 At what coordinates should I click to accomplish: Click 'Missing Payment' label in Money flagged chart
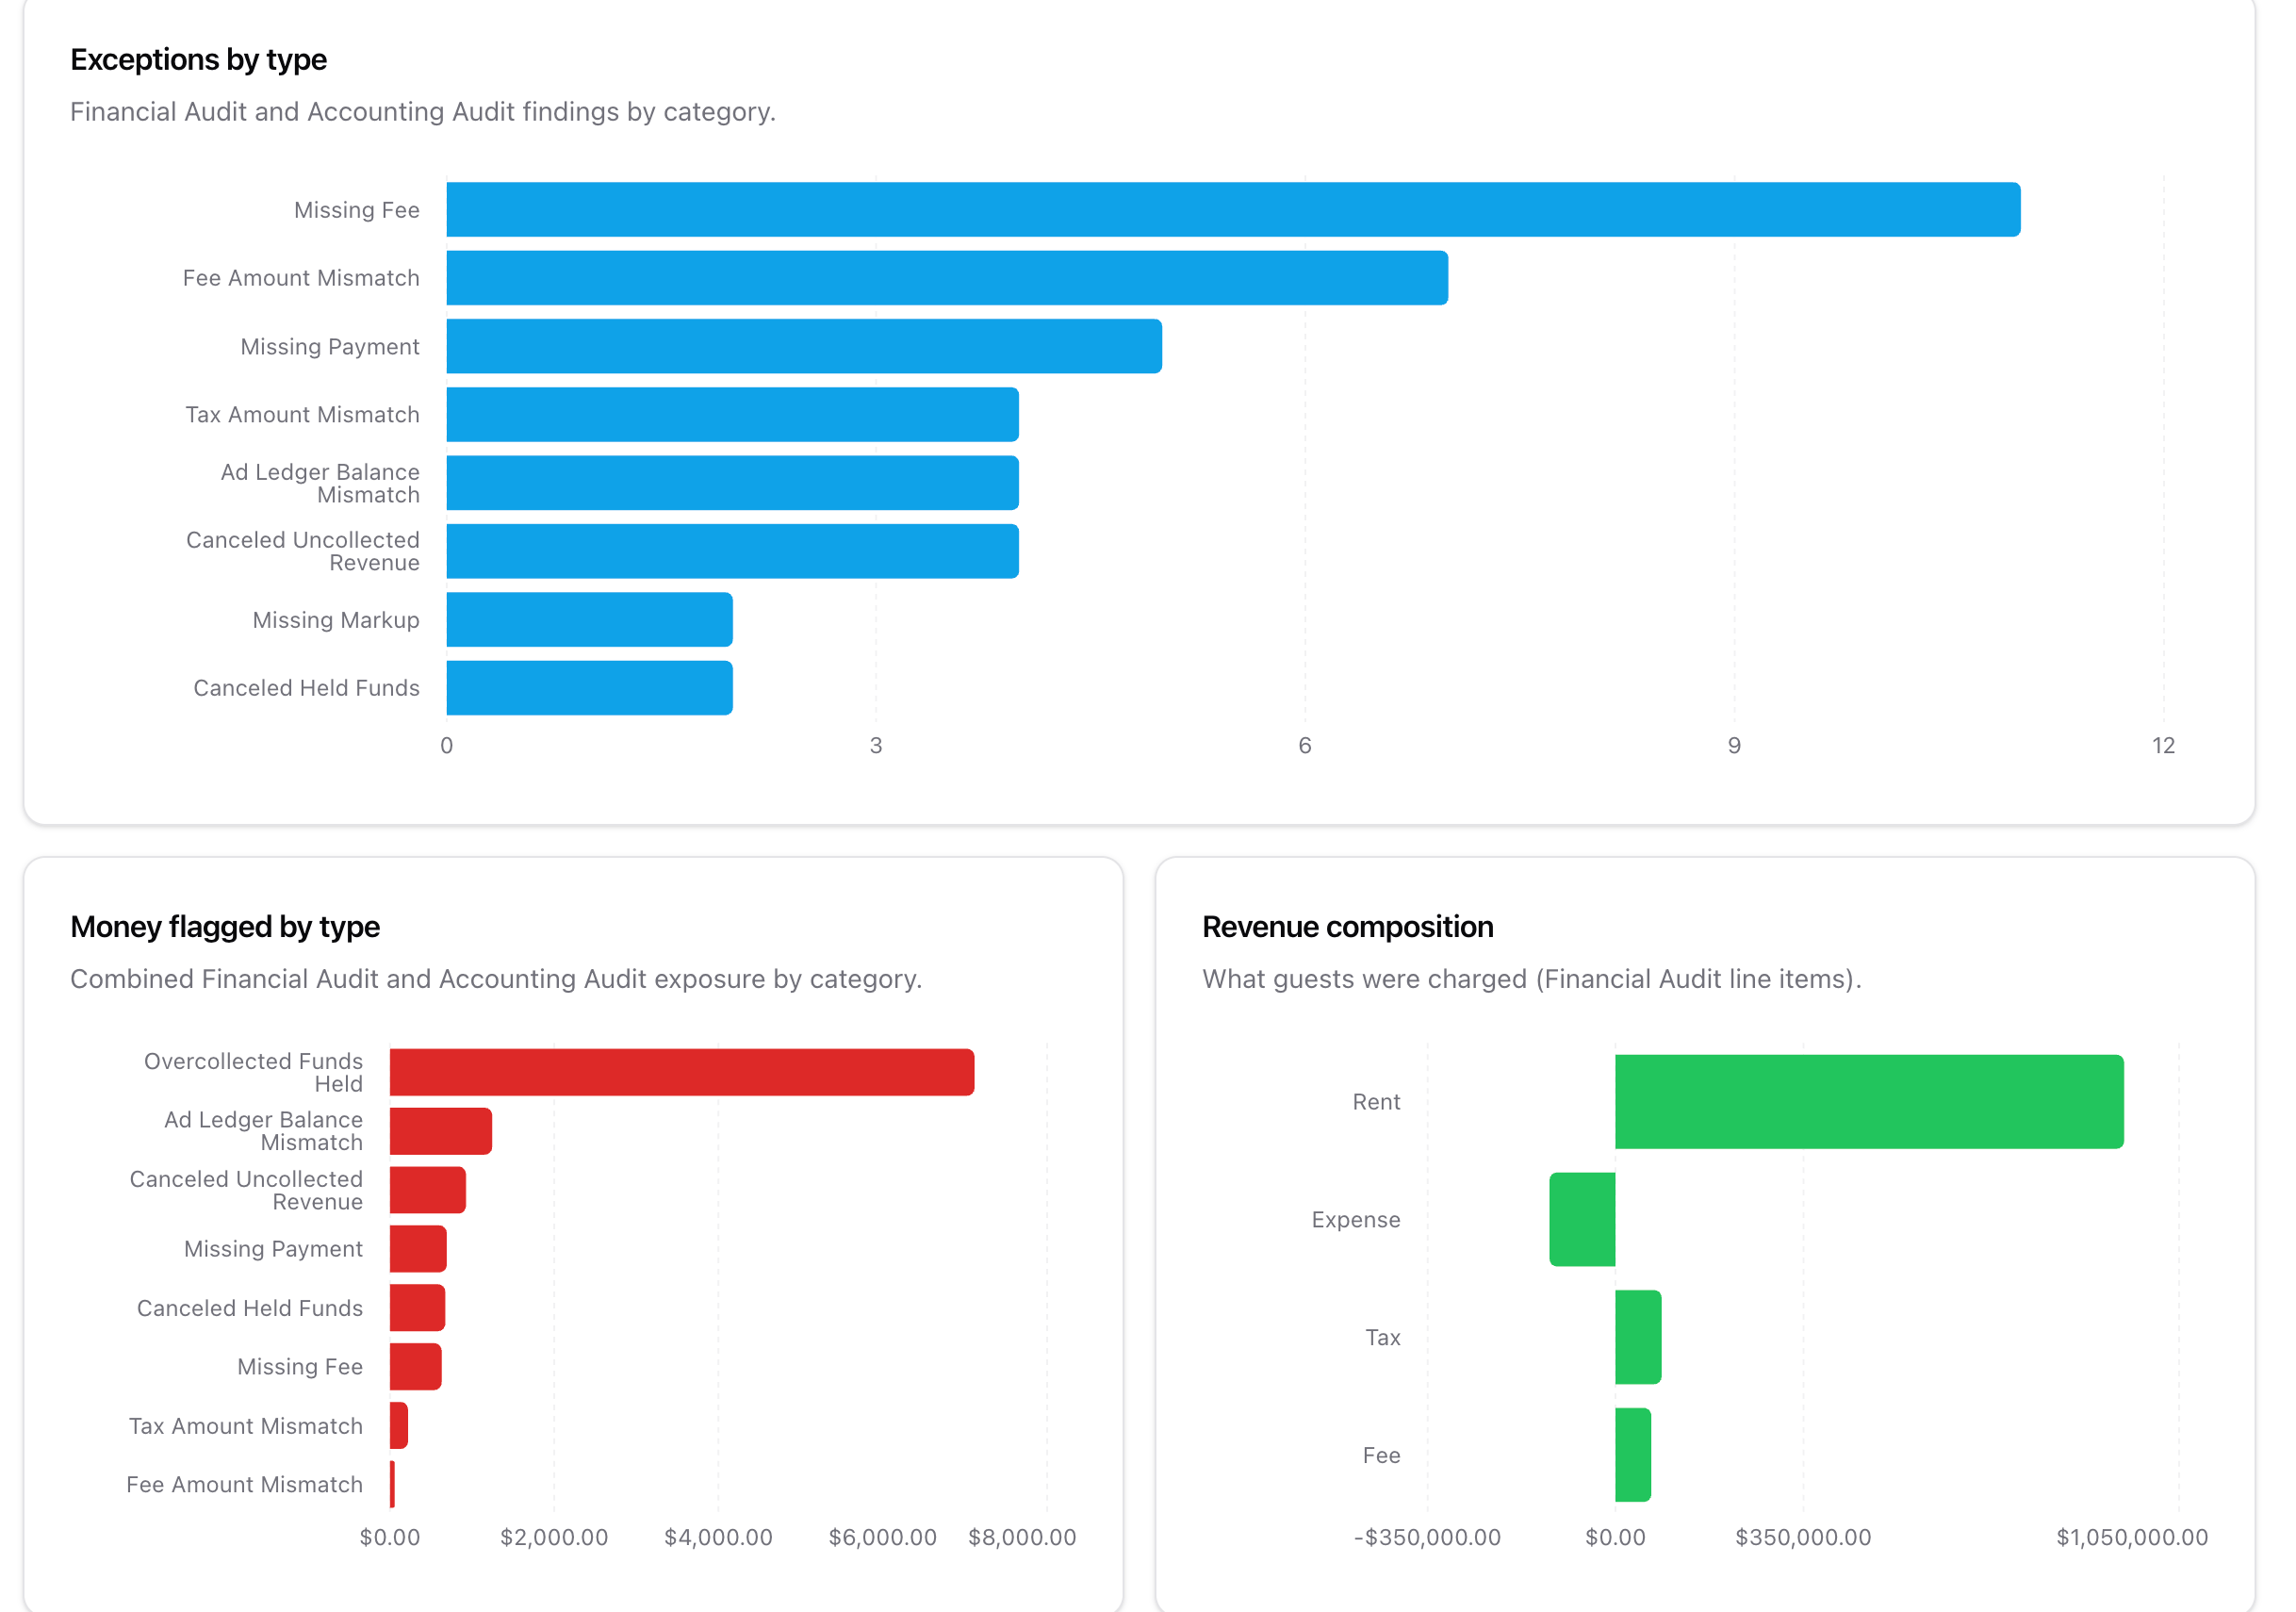click(273, 1249)
